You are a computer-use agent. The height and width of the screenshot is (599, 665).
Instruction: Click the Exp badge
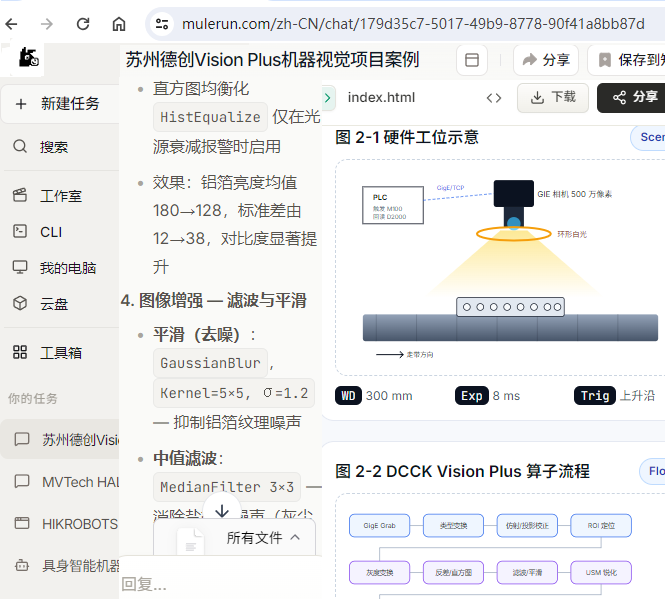[x=472, y=396]
